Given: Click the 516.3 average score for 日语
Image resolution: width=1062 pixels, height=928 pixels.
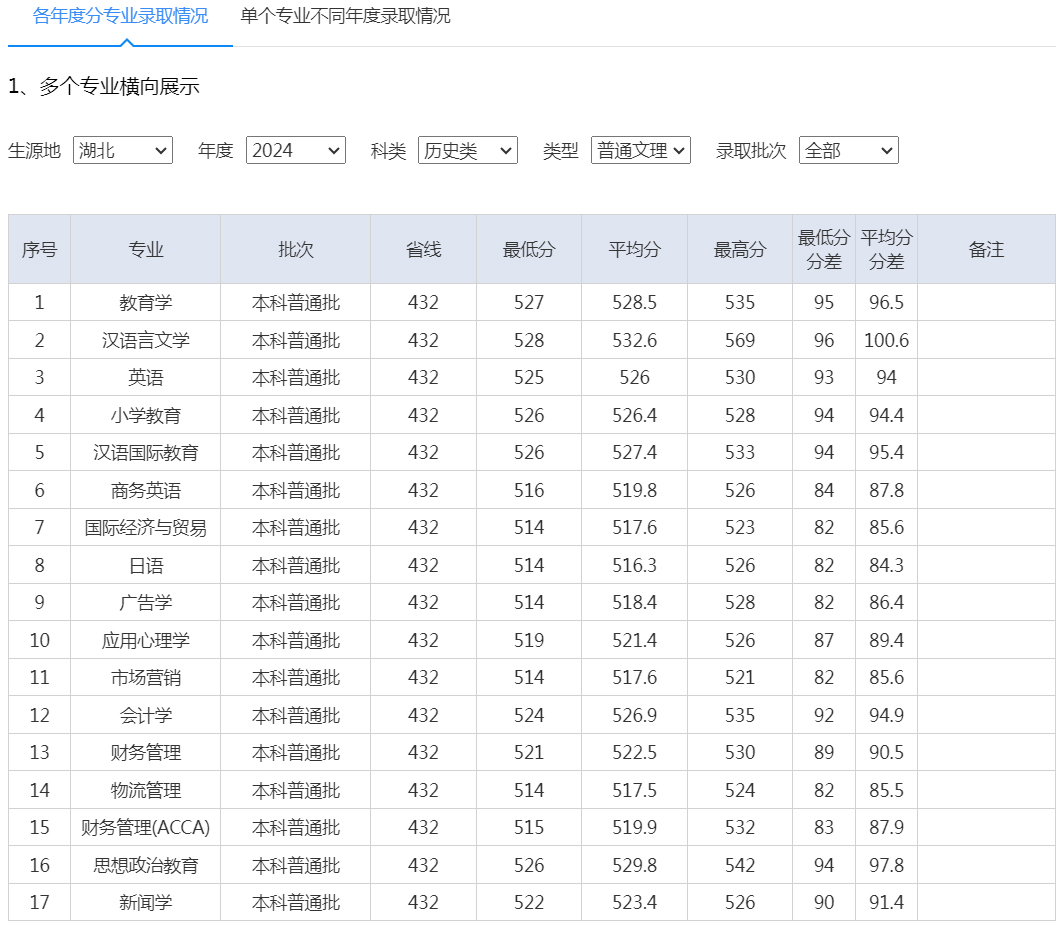Looking at the screenshot, I should point(635,566).
